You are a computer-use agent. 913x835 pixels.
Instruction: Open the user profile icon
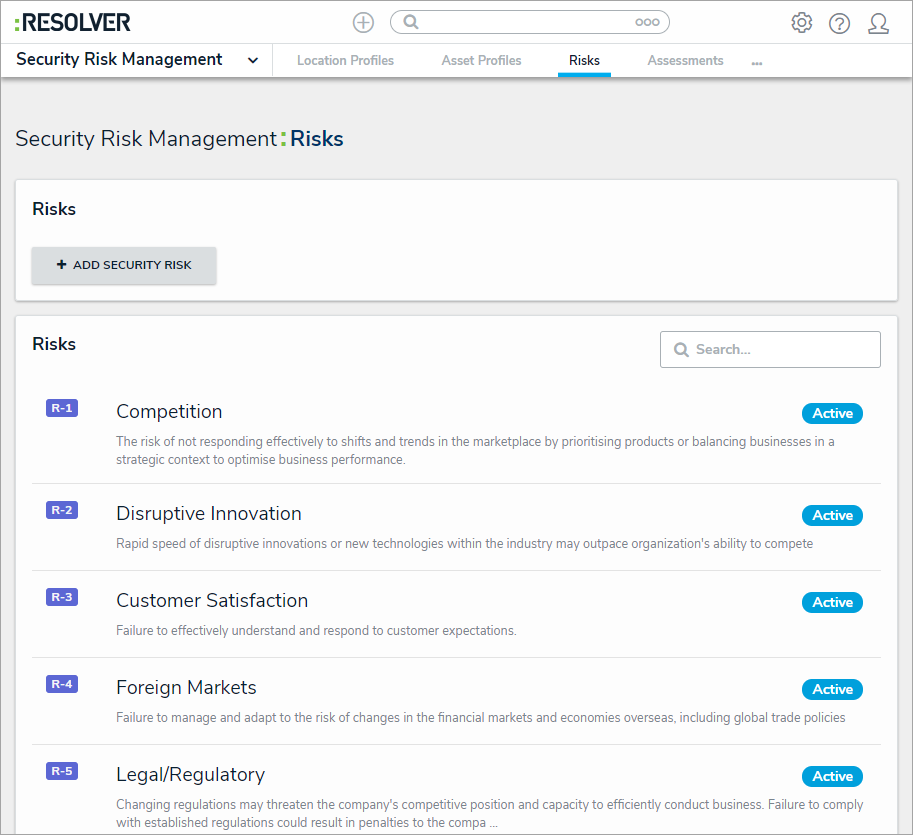coord(878,23)
